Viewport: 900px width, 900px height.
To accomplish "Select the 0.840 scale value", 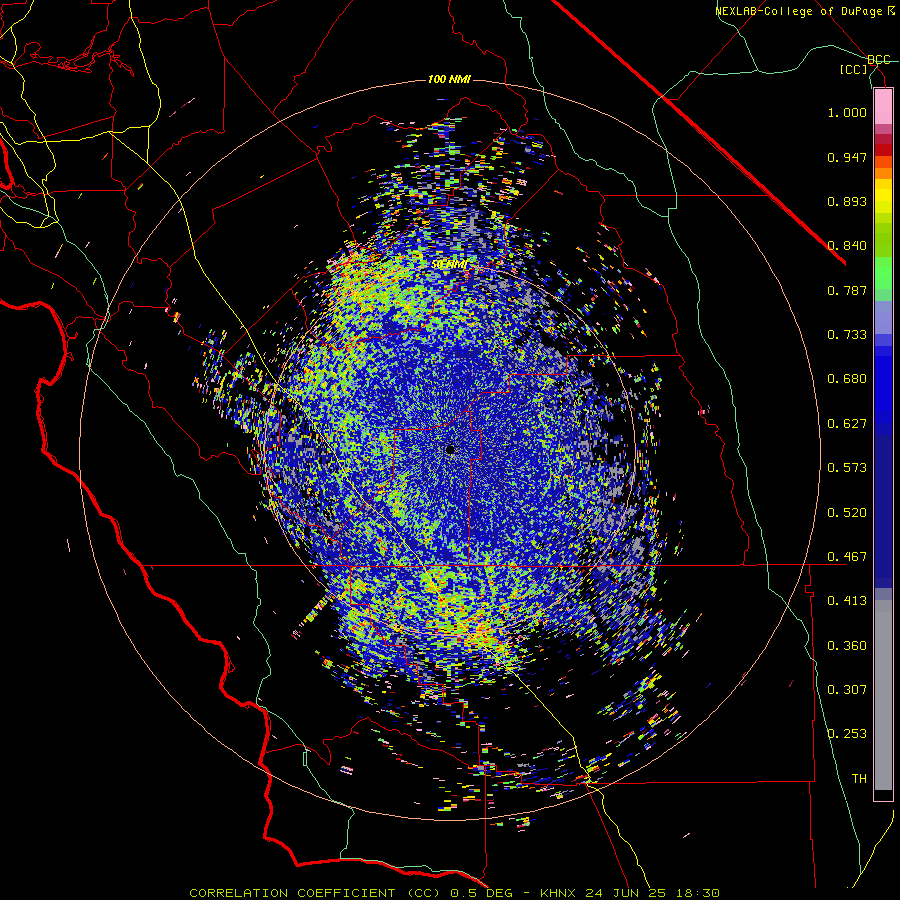I will point(847,246).
